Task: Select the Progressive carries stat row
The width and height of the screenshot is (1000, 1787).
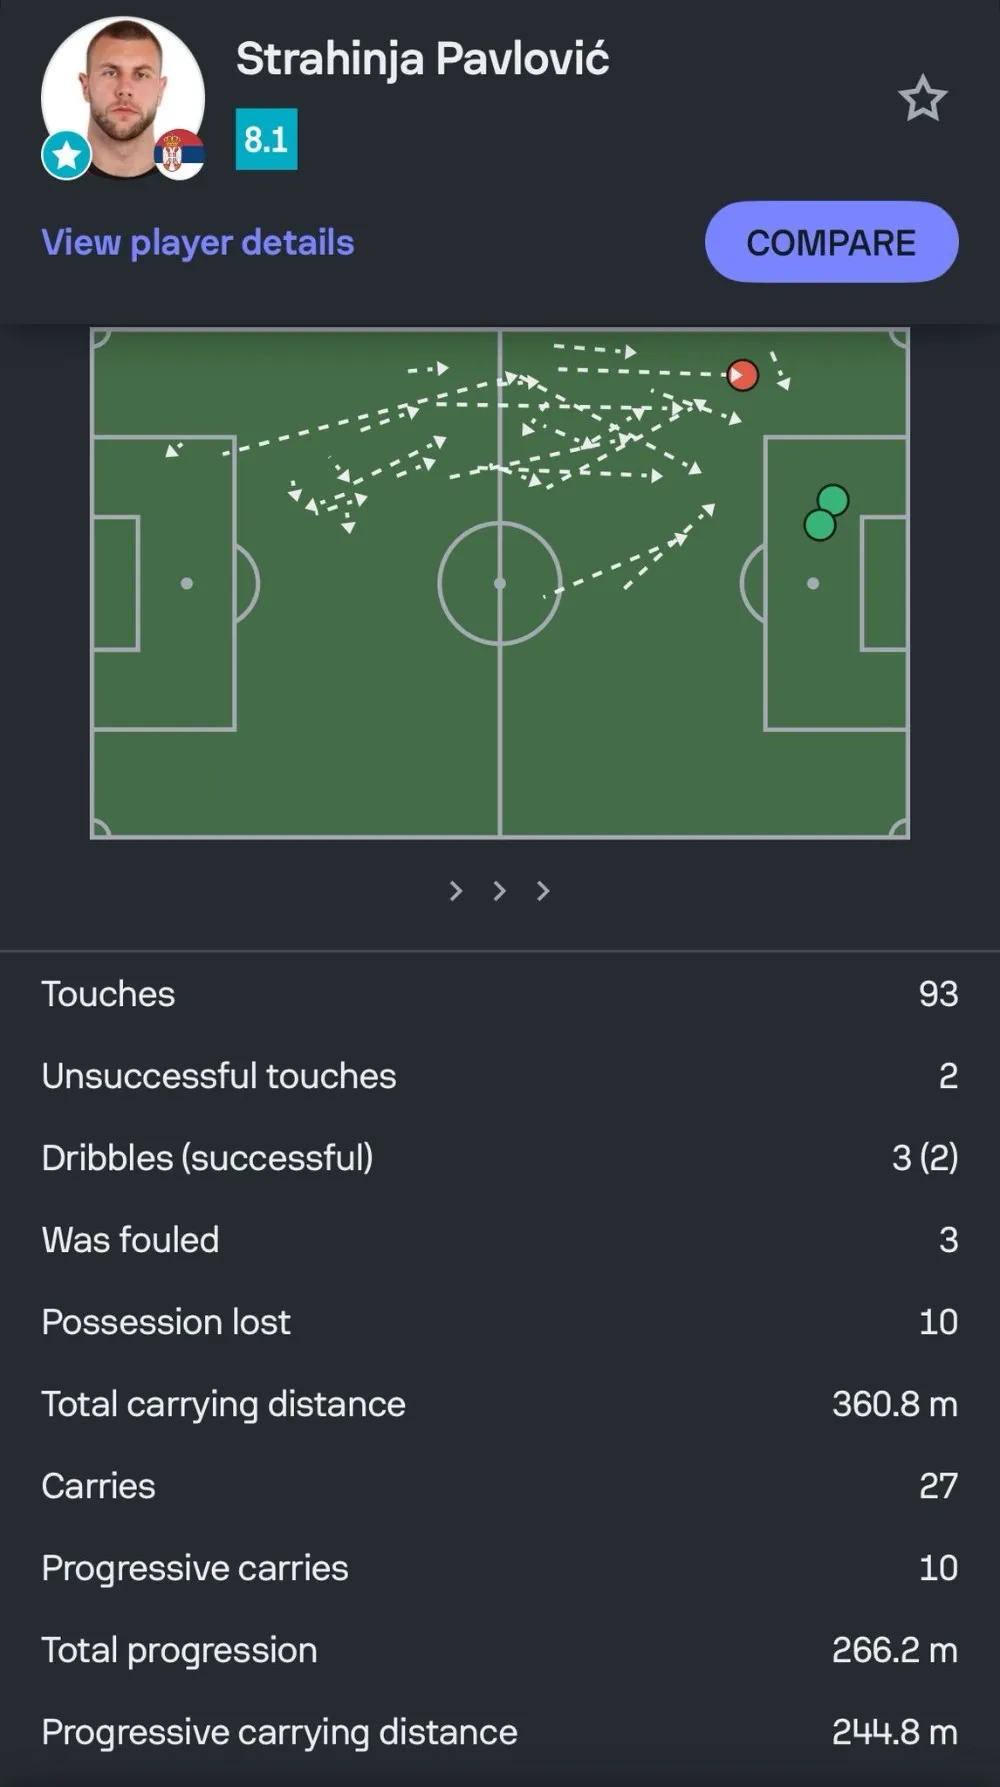Action: pos(500,1568)
